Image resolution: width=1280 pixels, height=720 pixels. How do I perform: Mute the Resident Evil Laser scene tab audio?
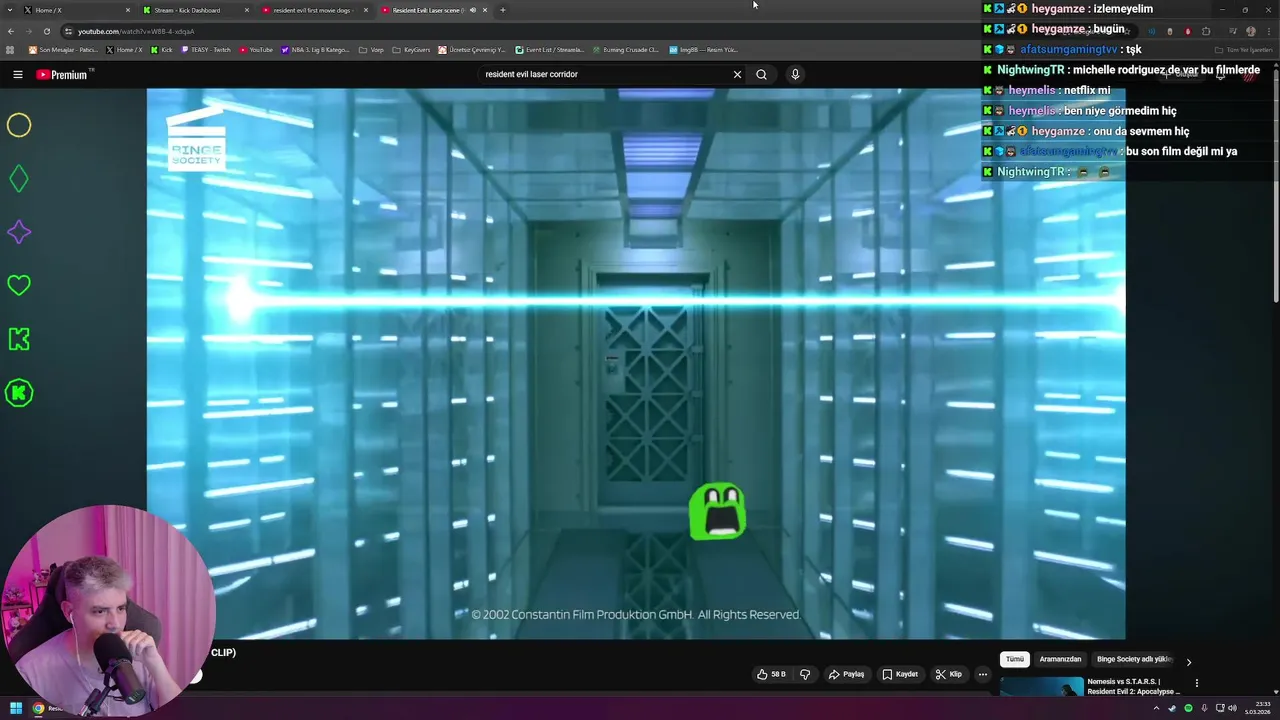tap(472, 10)
